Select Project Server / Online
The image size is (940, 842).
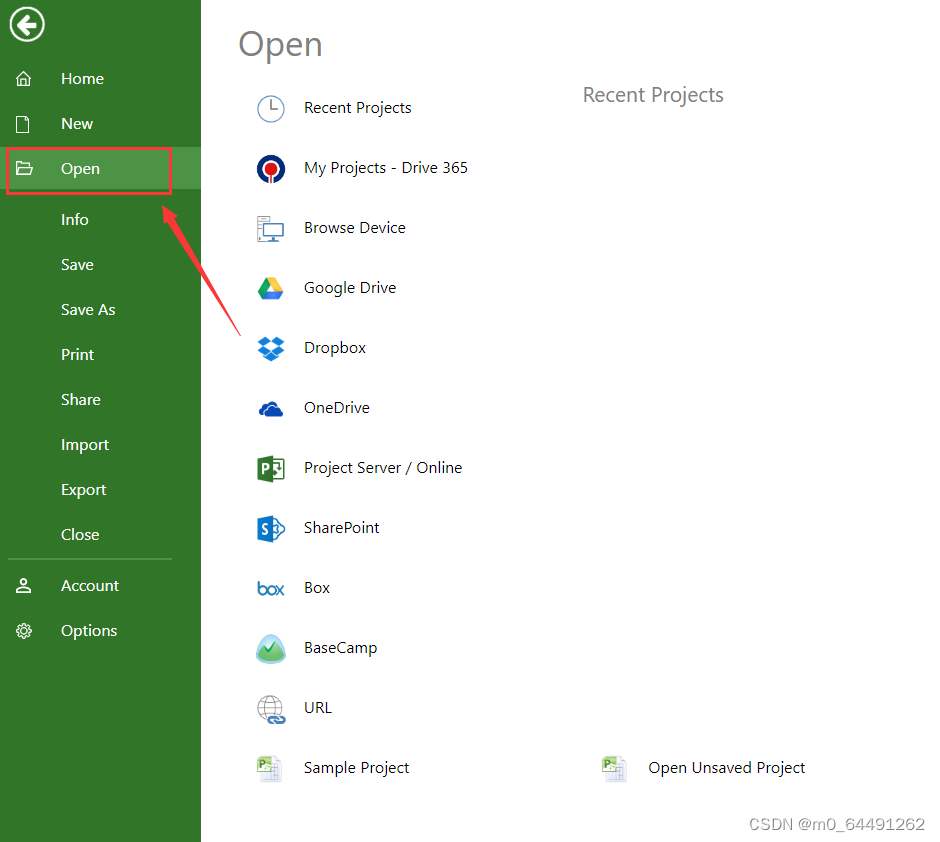pyautogui.click(x=383, y=467)
